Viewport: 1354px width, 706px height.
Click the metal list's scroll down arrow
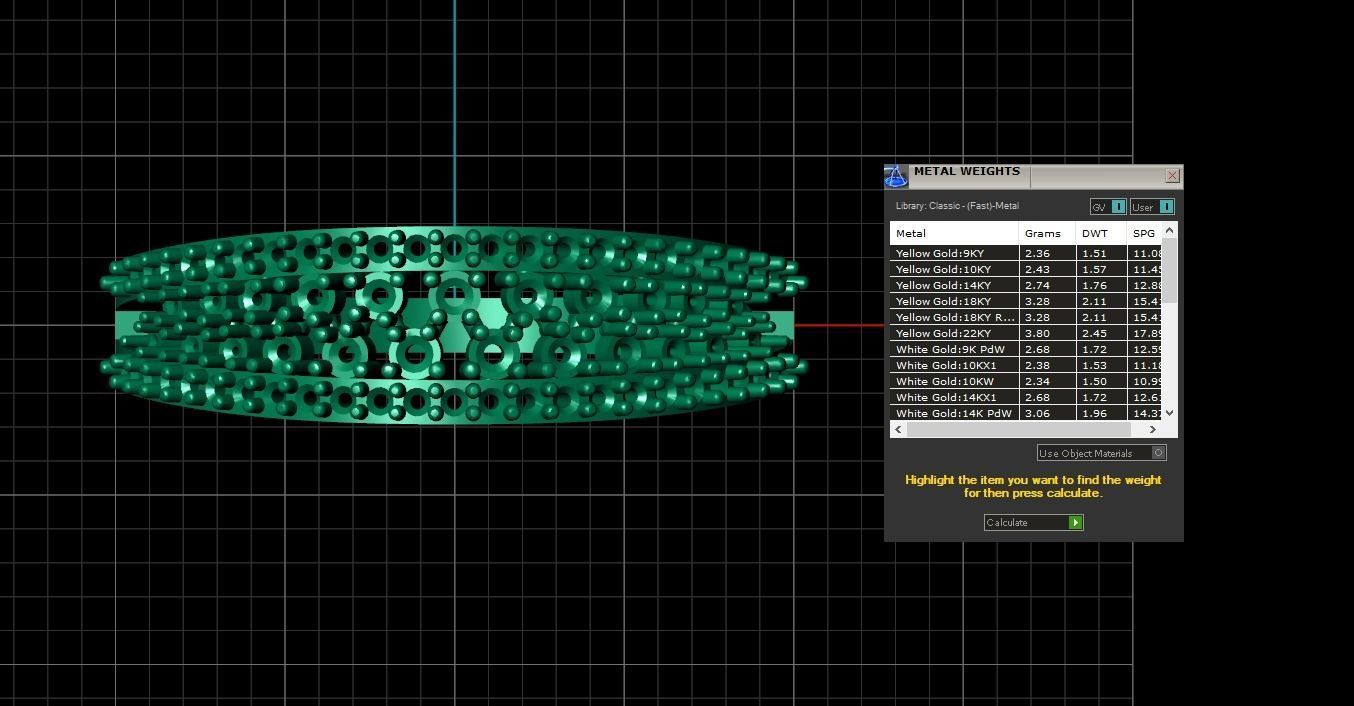1170,413
